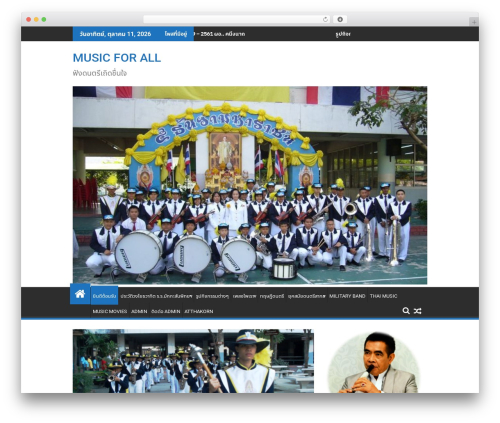Select the date label in the top bar

click(x=115, y=34)
